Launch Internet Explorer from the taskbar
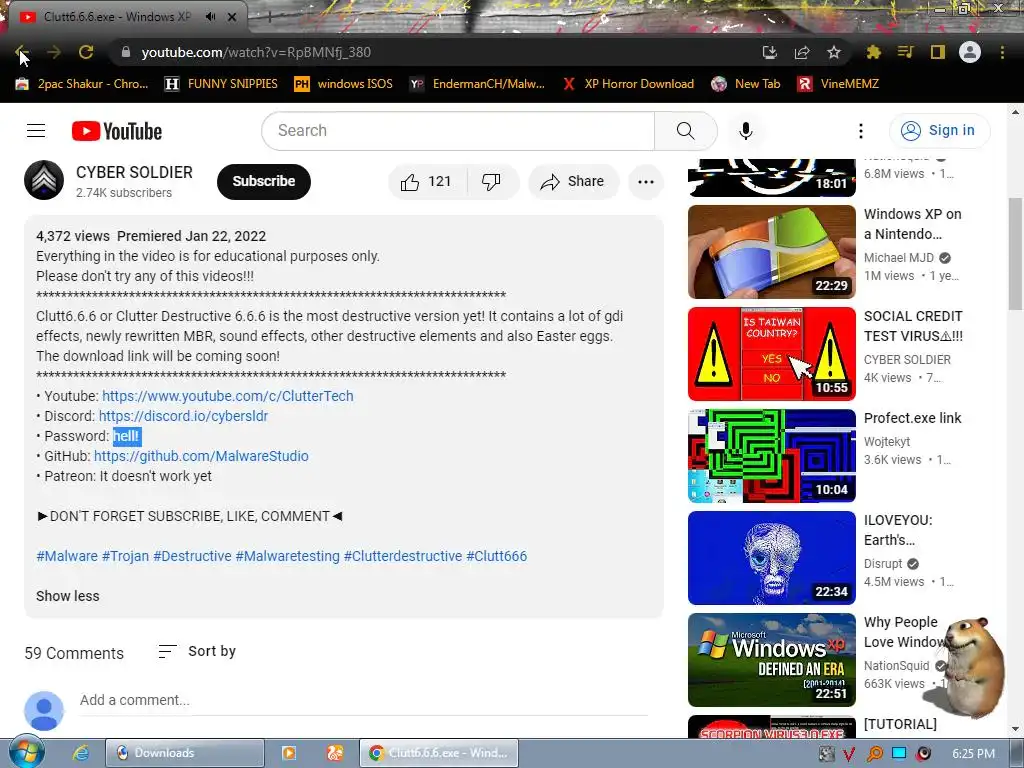 [80, 753]
